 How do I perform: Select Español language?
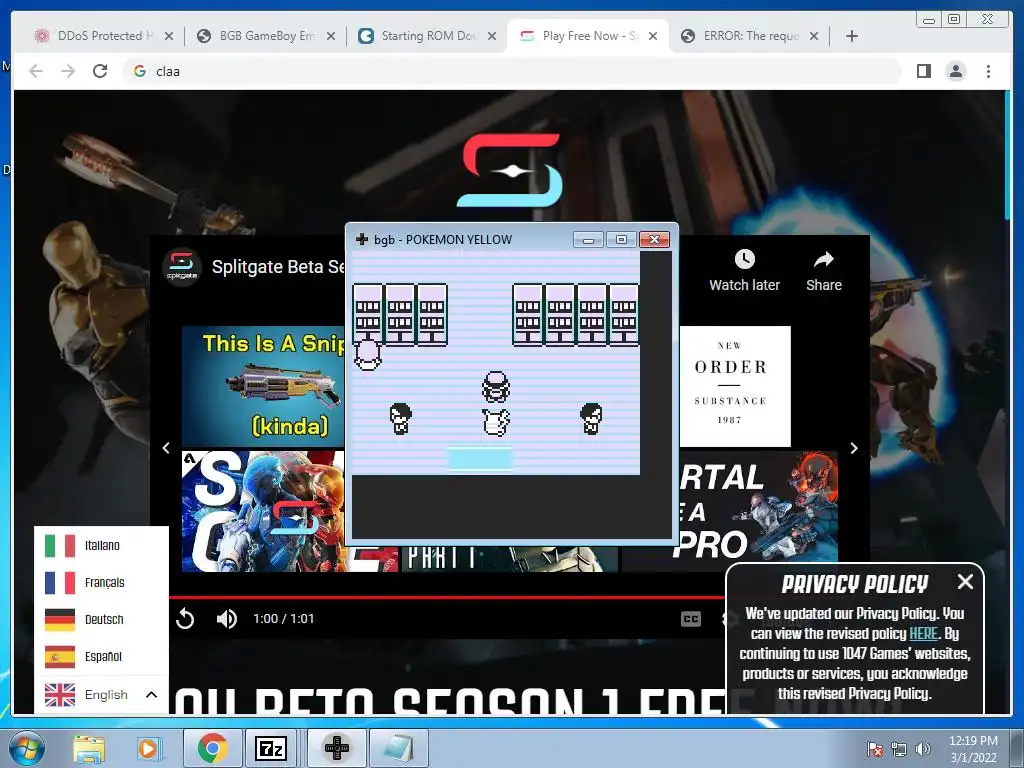point(101,656)
